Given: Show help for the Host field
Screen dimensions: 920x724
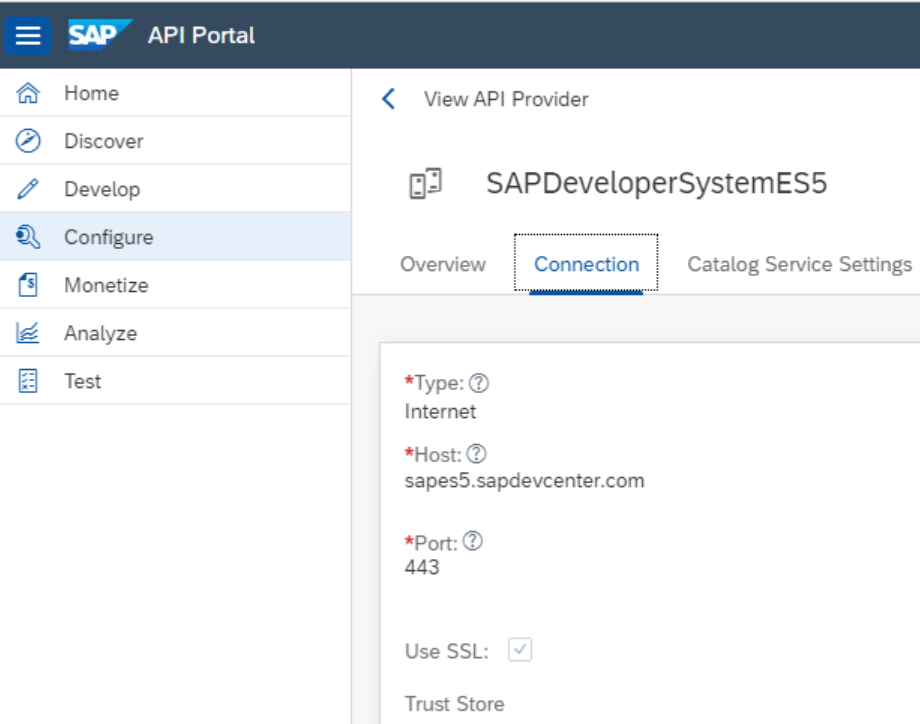Looking at the screenshot, I should tap(476, 454).
